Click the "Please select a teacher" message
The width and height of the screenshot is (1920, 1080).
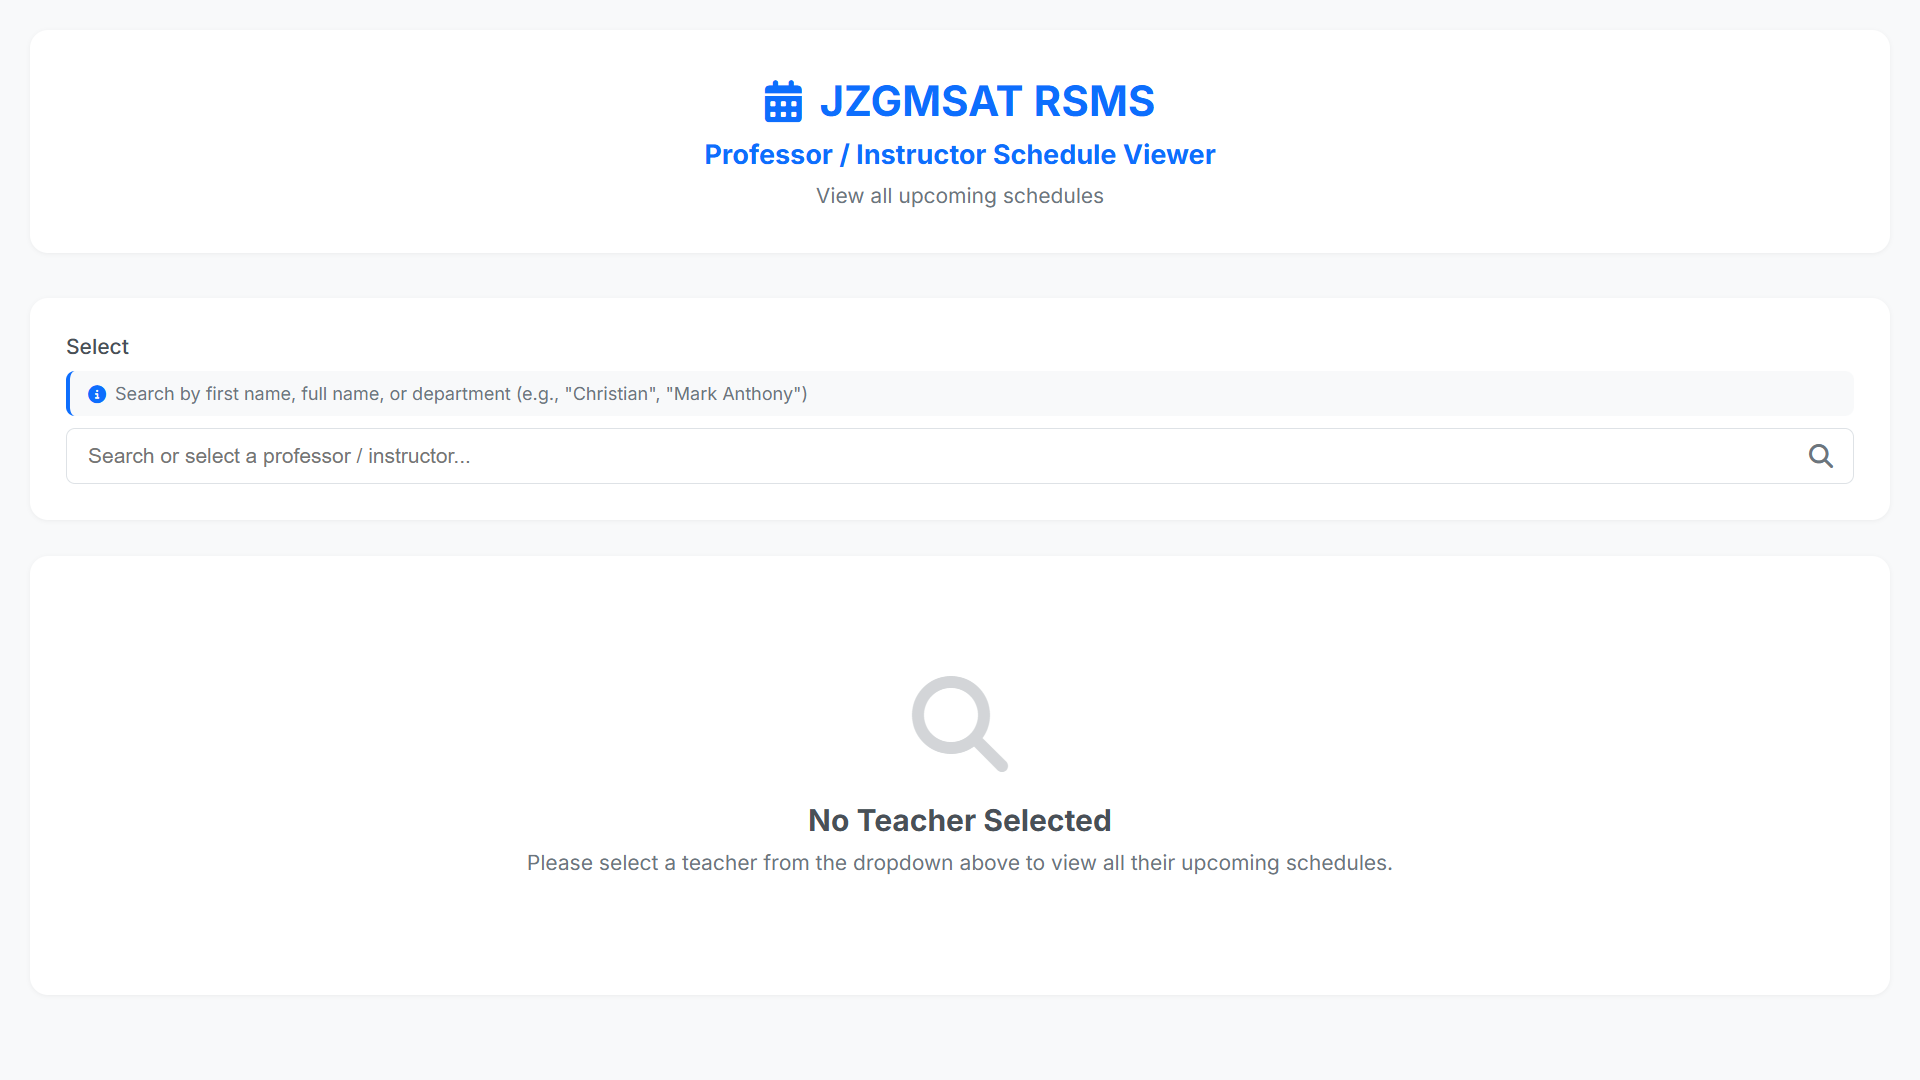959,863
